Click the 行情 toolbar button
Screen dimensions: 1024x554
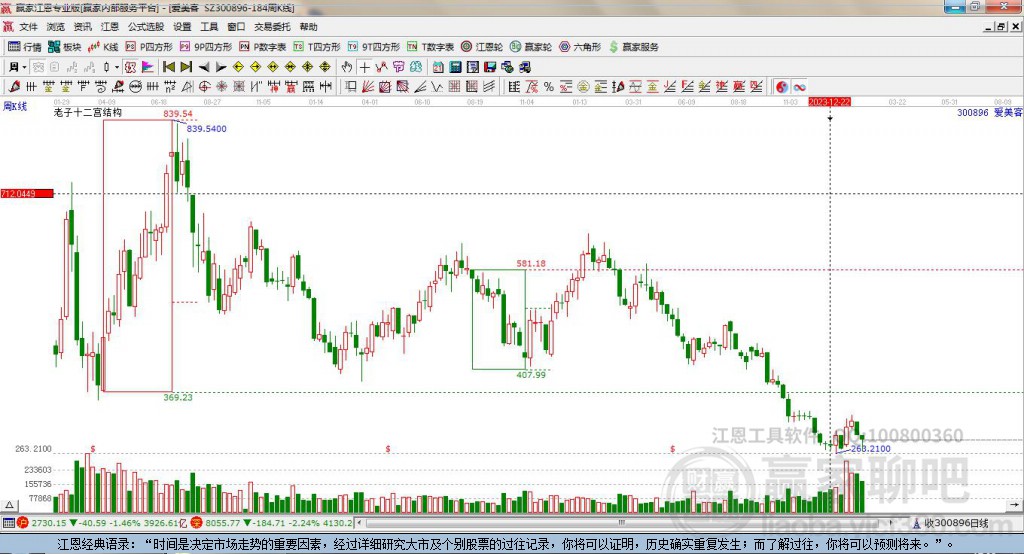(x=24, y=47)
